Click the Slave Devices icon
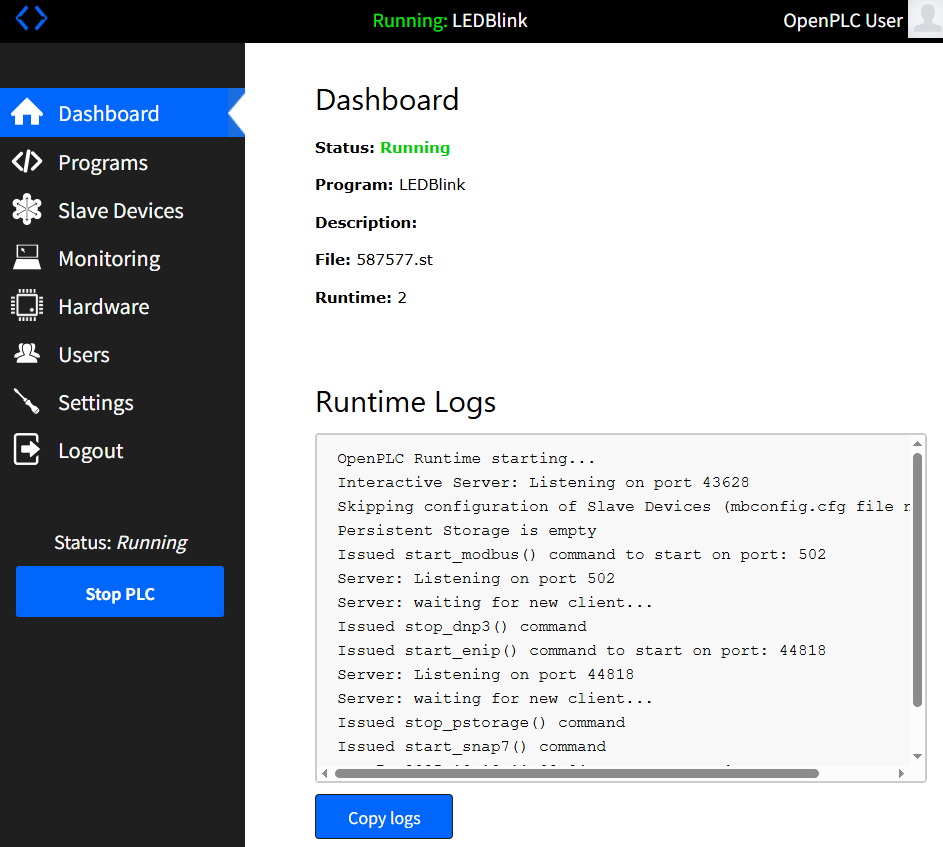 [x=27, y=210]
